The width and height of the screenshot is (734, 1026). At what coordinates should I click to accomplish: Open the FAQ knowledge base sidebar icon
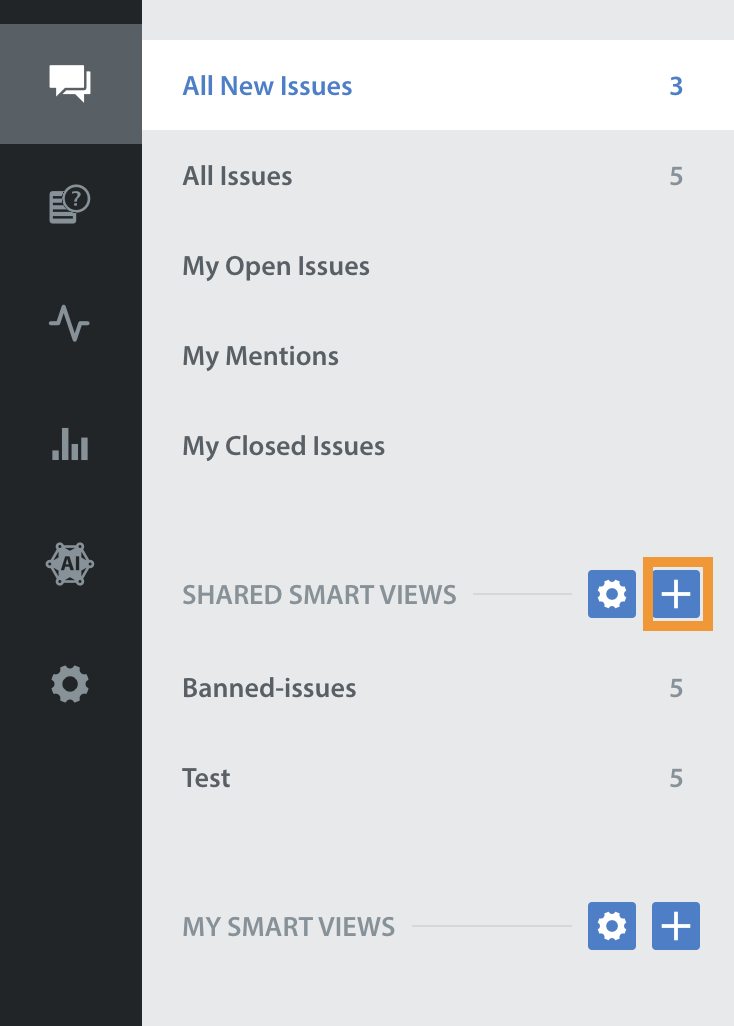[70, 204]
